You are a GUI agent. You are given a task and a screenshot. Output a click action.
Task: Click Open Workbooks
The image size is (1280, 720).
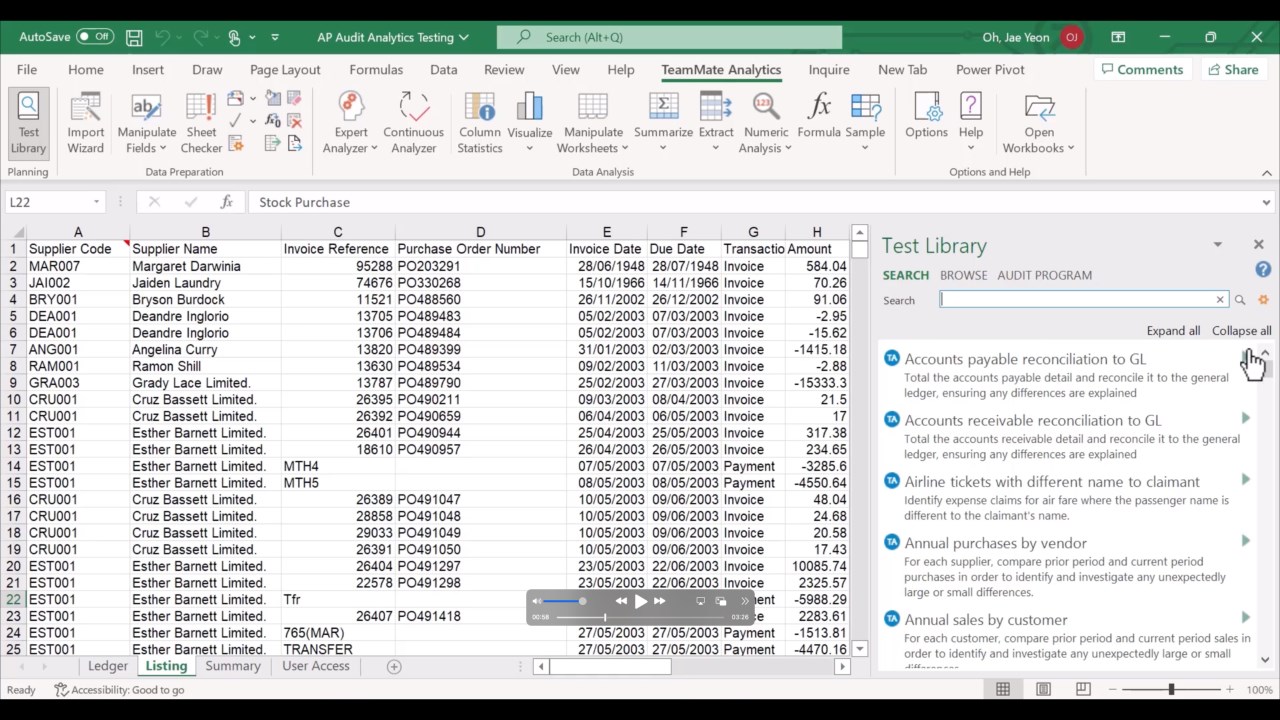coord(1039,123)
